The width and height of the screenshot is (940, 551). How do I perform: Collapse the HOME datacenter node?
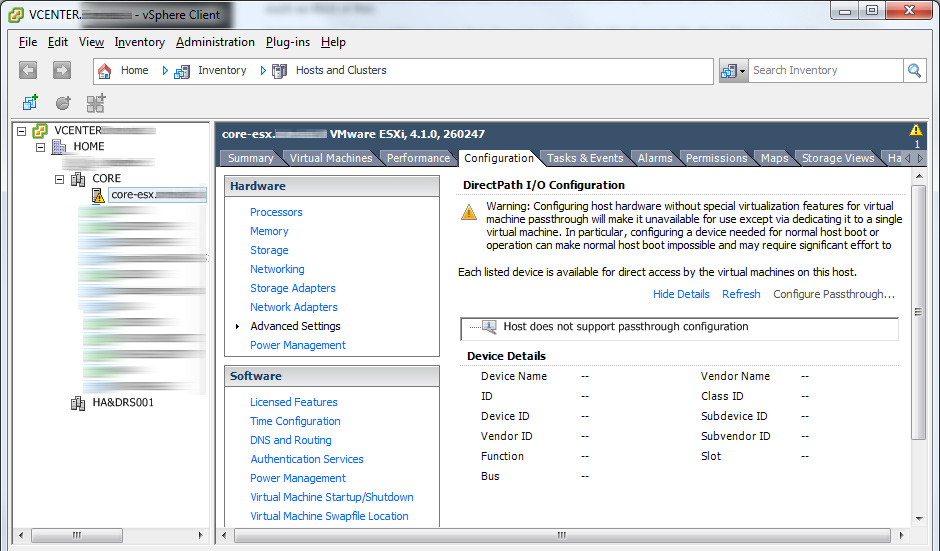[x=40, y=147]
